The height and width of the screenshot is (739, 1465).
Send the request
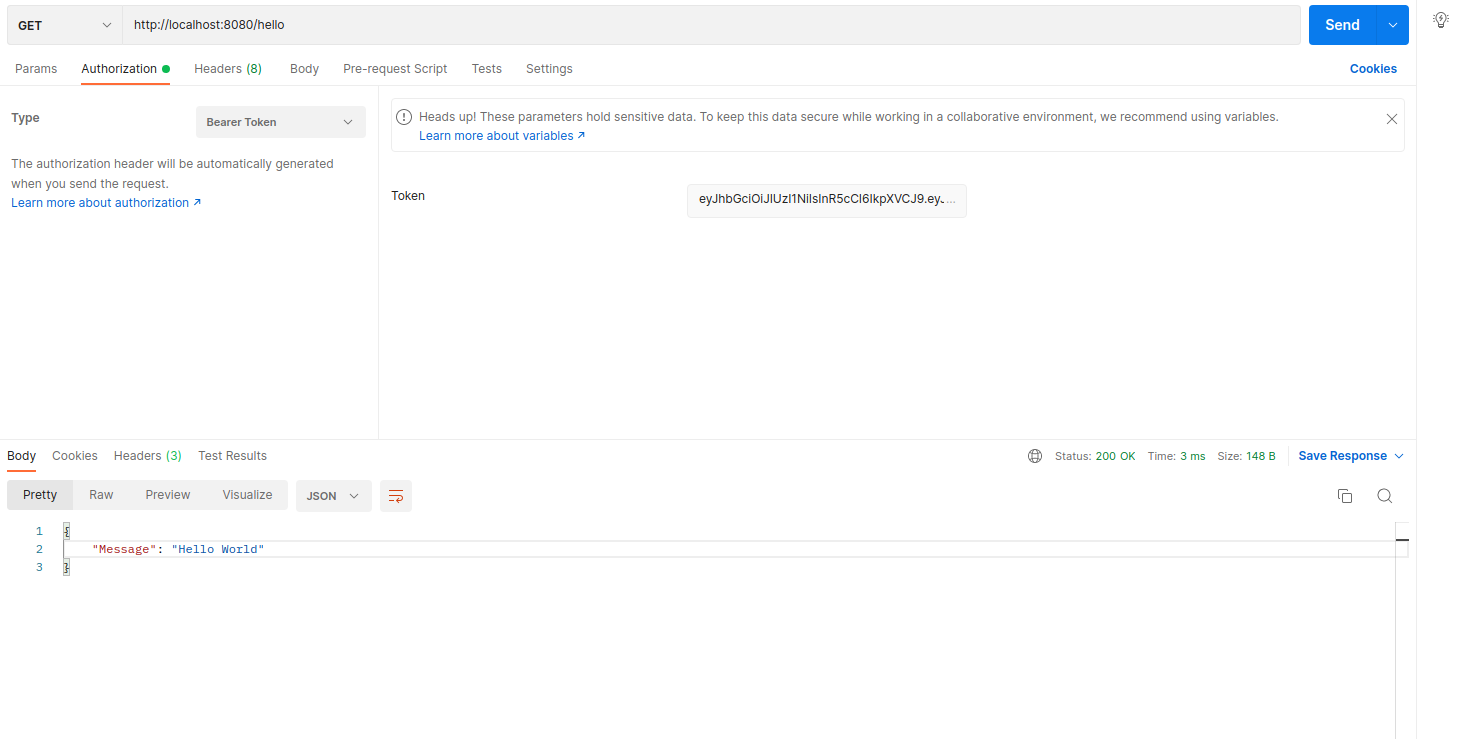(1341, 24)
